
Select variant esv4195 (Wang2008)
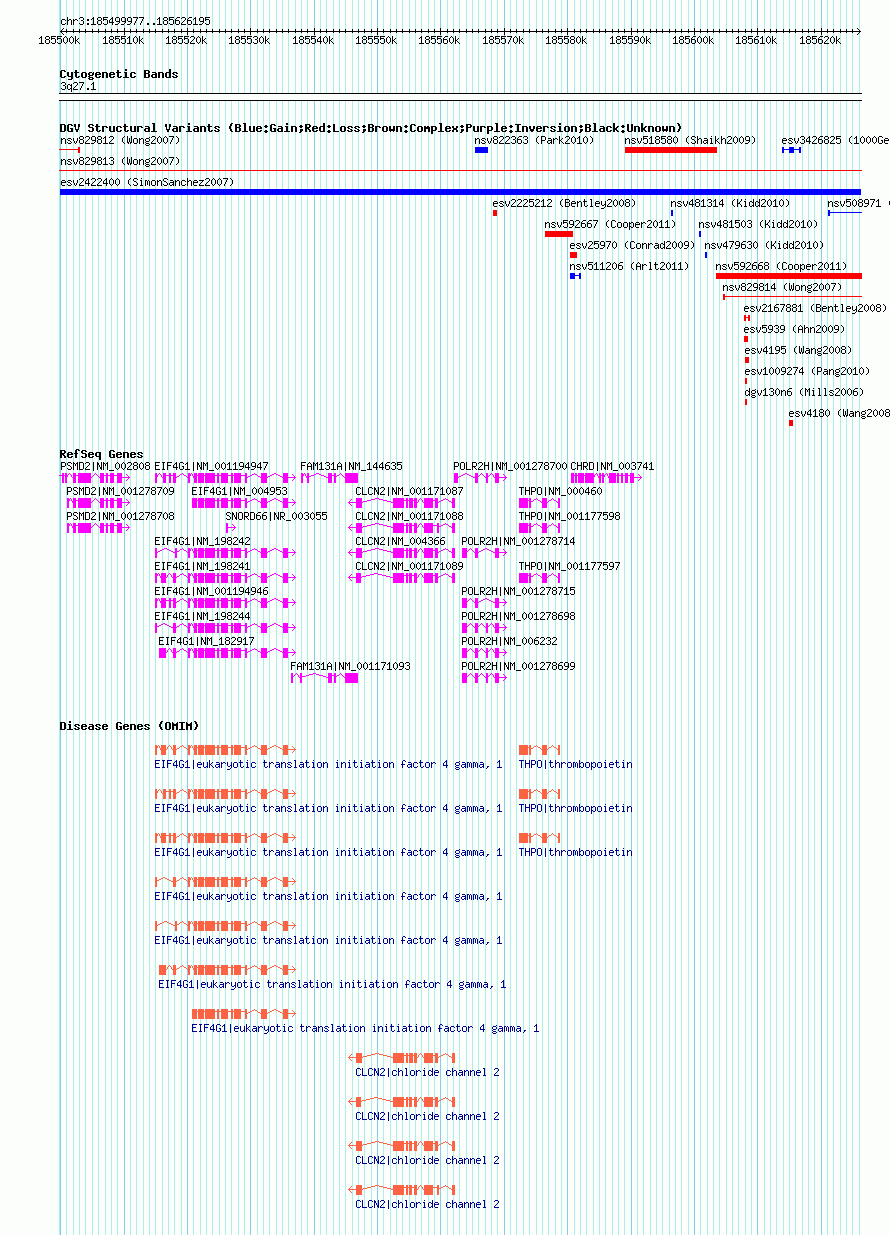(798, 351)
